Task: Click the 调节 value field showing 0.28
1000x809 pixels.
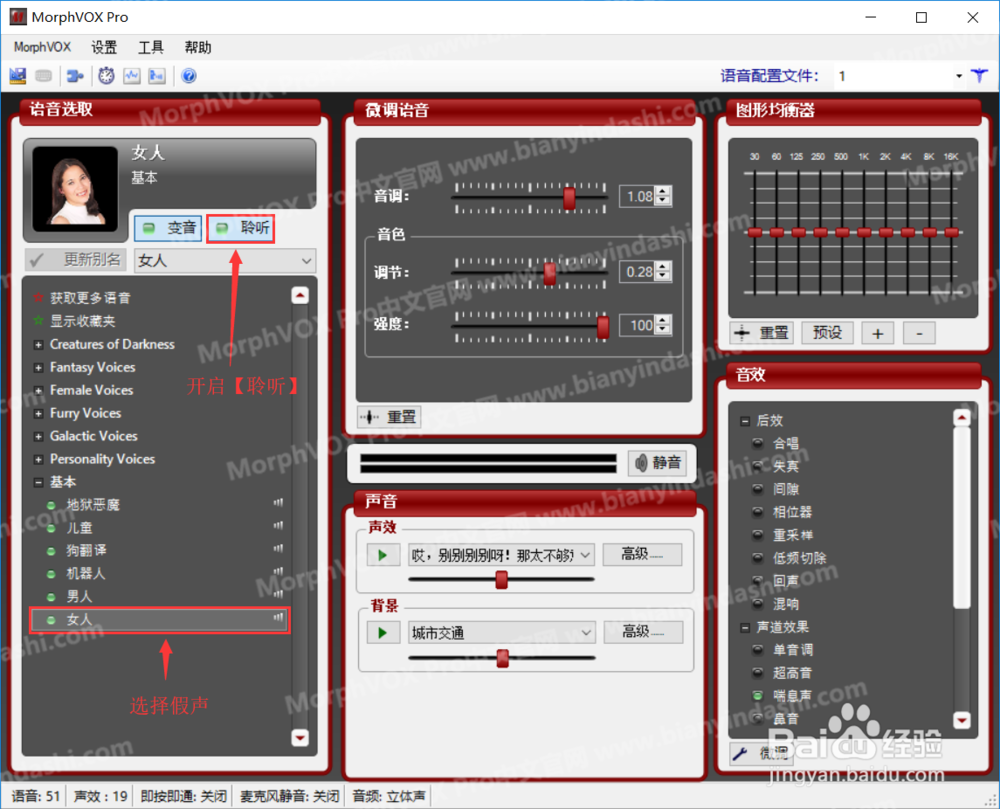Action: point(638,272)
